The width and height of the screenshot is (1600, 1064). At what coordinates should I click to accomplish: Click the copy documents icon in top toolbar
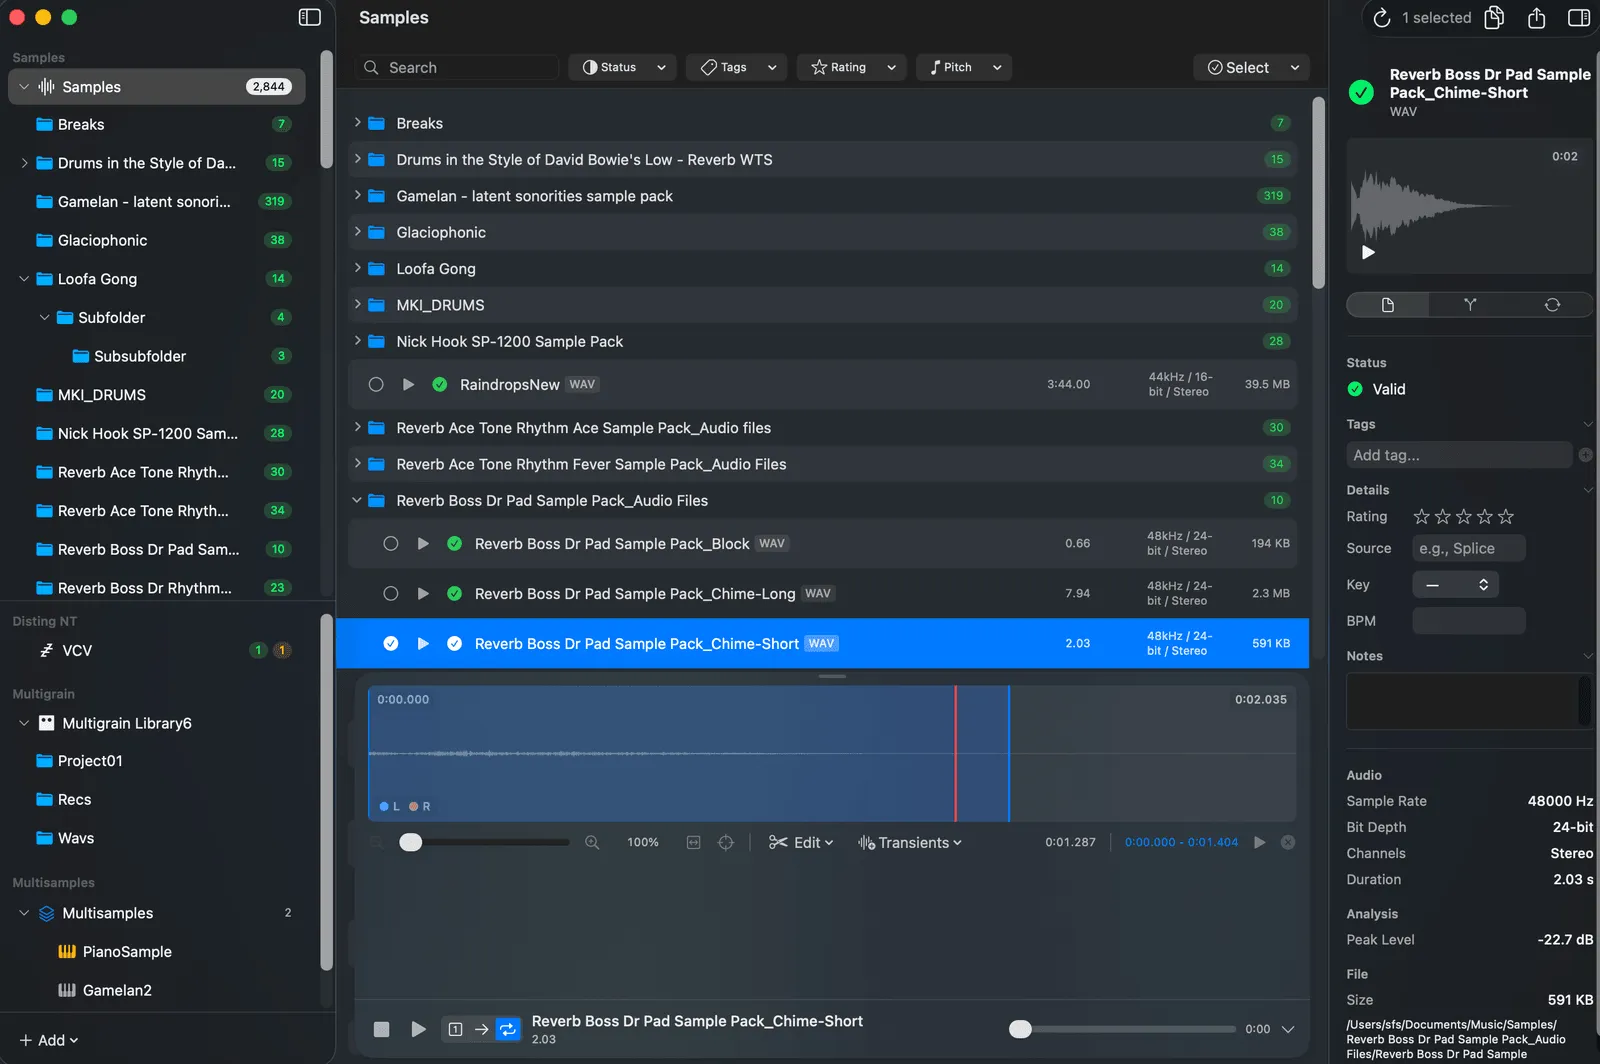[1494, 17]
